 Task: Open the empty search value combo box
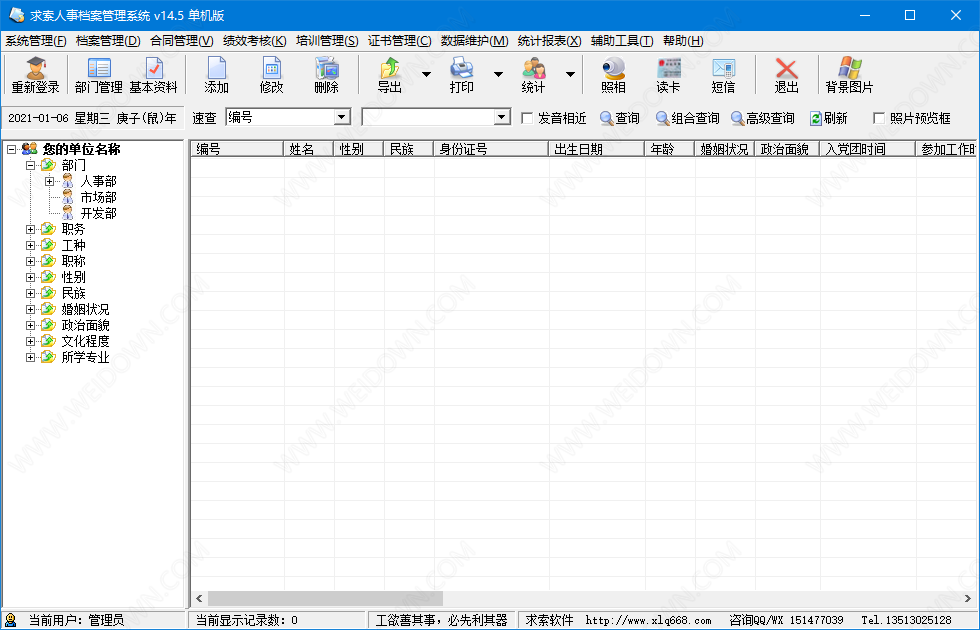(502, 118)
